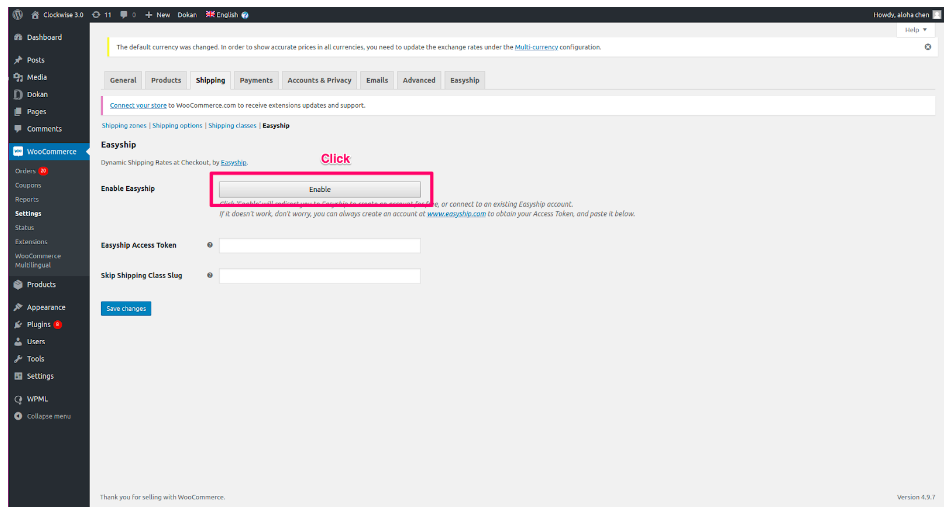The image size is (952, 516).
Task: Click the Comments icon in sidebar
Action: (x=18, y=129)
